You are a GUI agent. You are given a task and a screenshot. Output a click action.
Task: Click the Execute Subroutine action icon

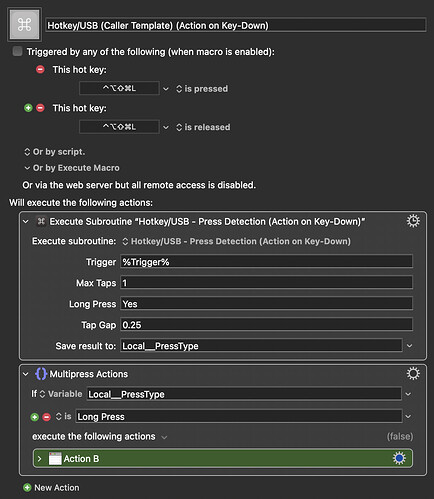tap(41, 221)
